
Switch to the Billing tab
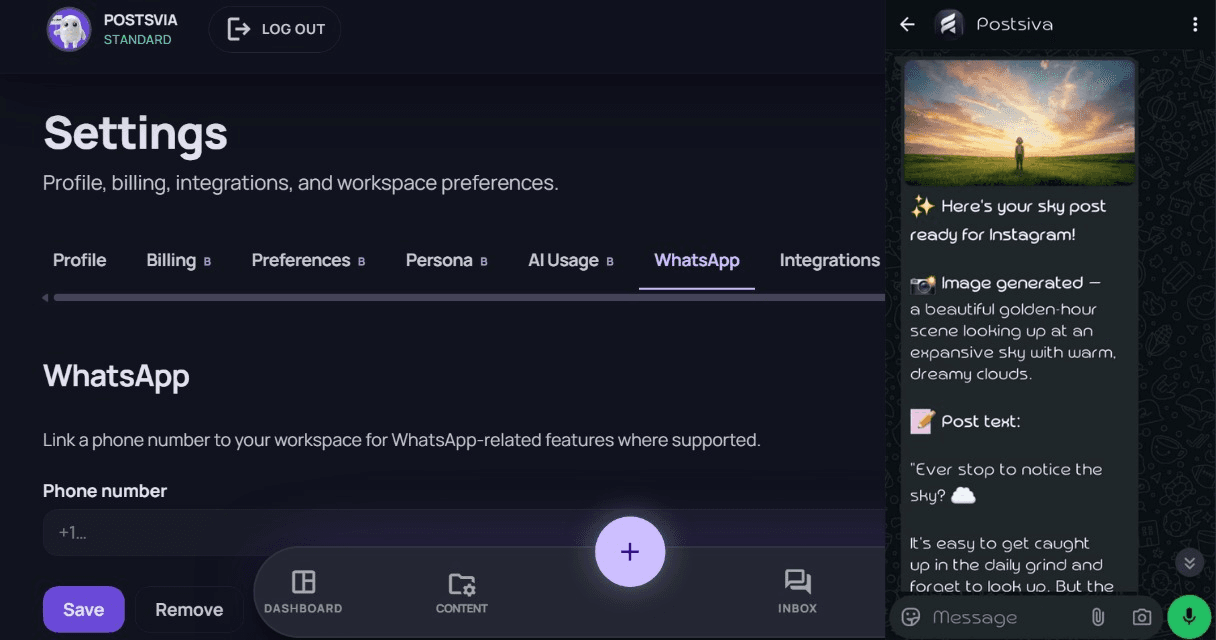pos(172,260)
